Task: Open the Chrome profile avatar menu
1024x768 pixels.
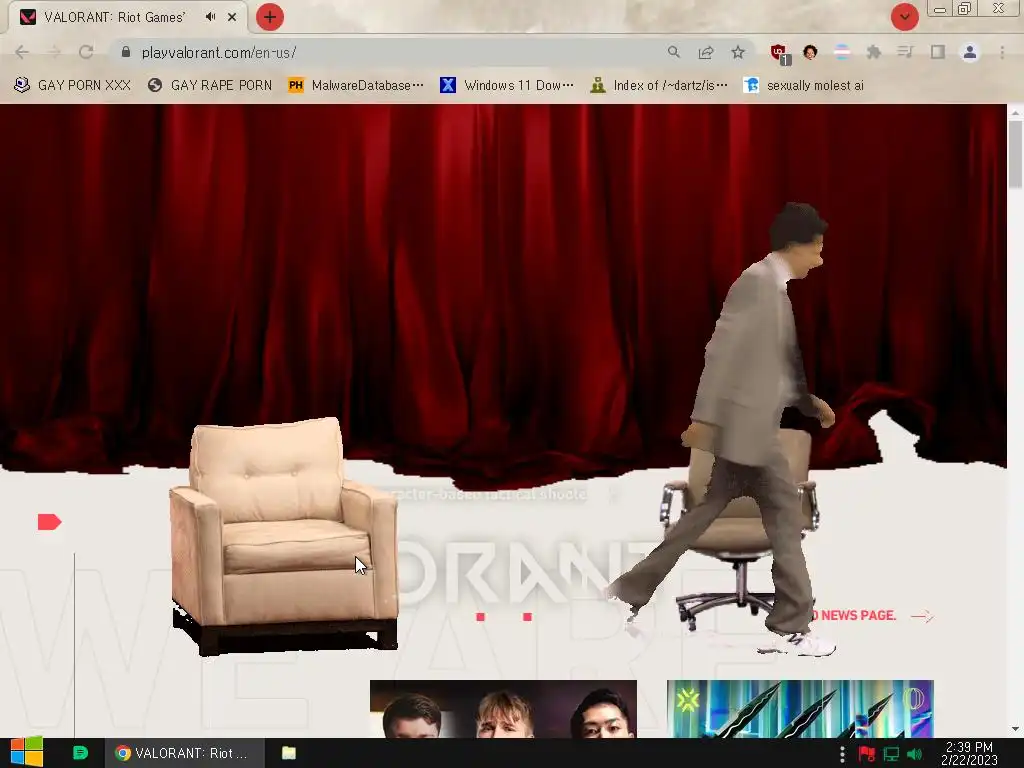Action: click(x=970, y=52)
